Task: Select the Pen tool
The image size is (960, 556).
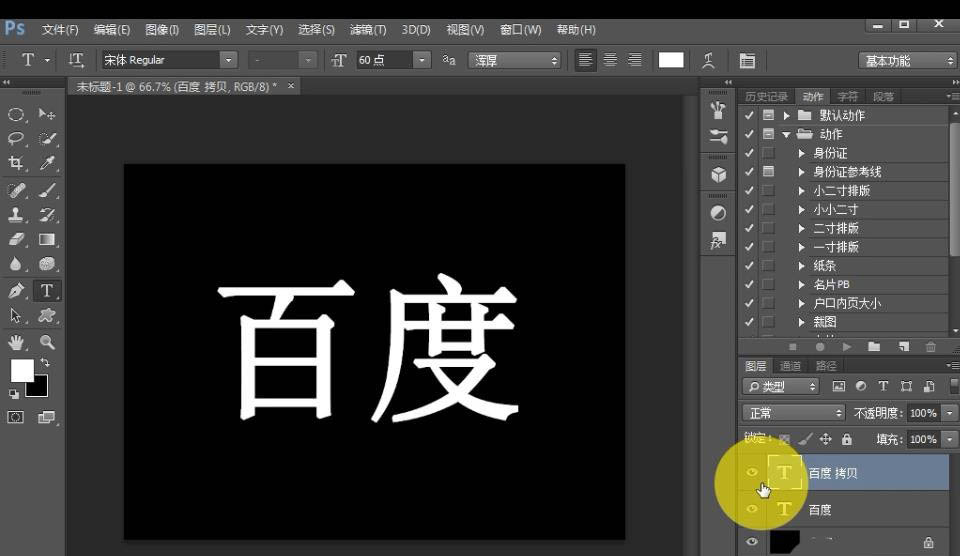Action: (x=16, y=291)
